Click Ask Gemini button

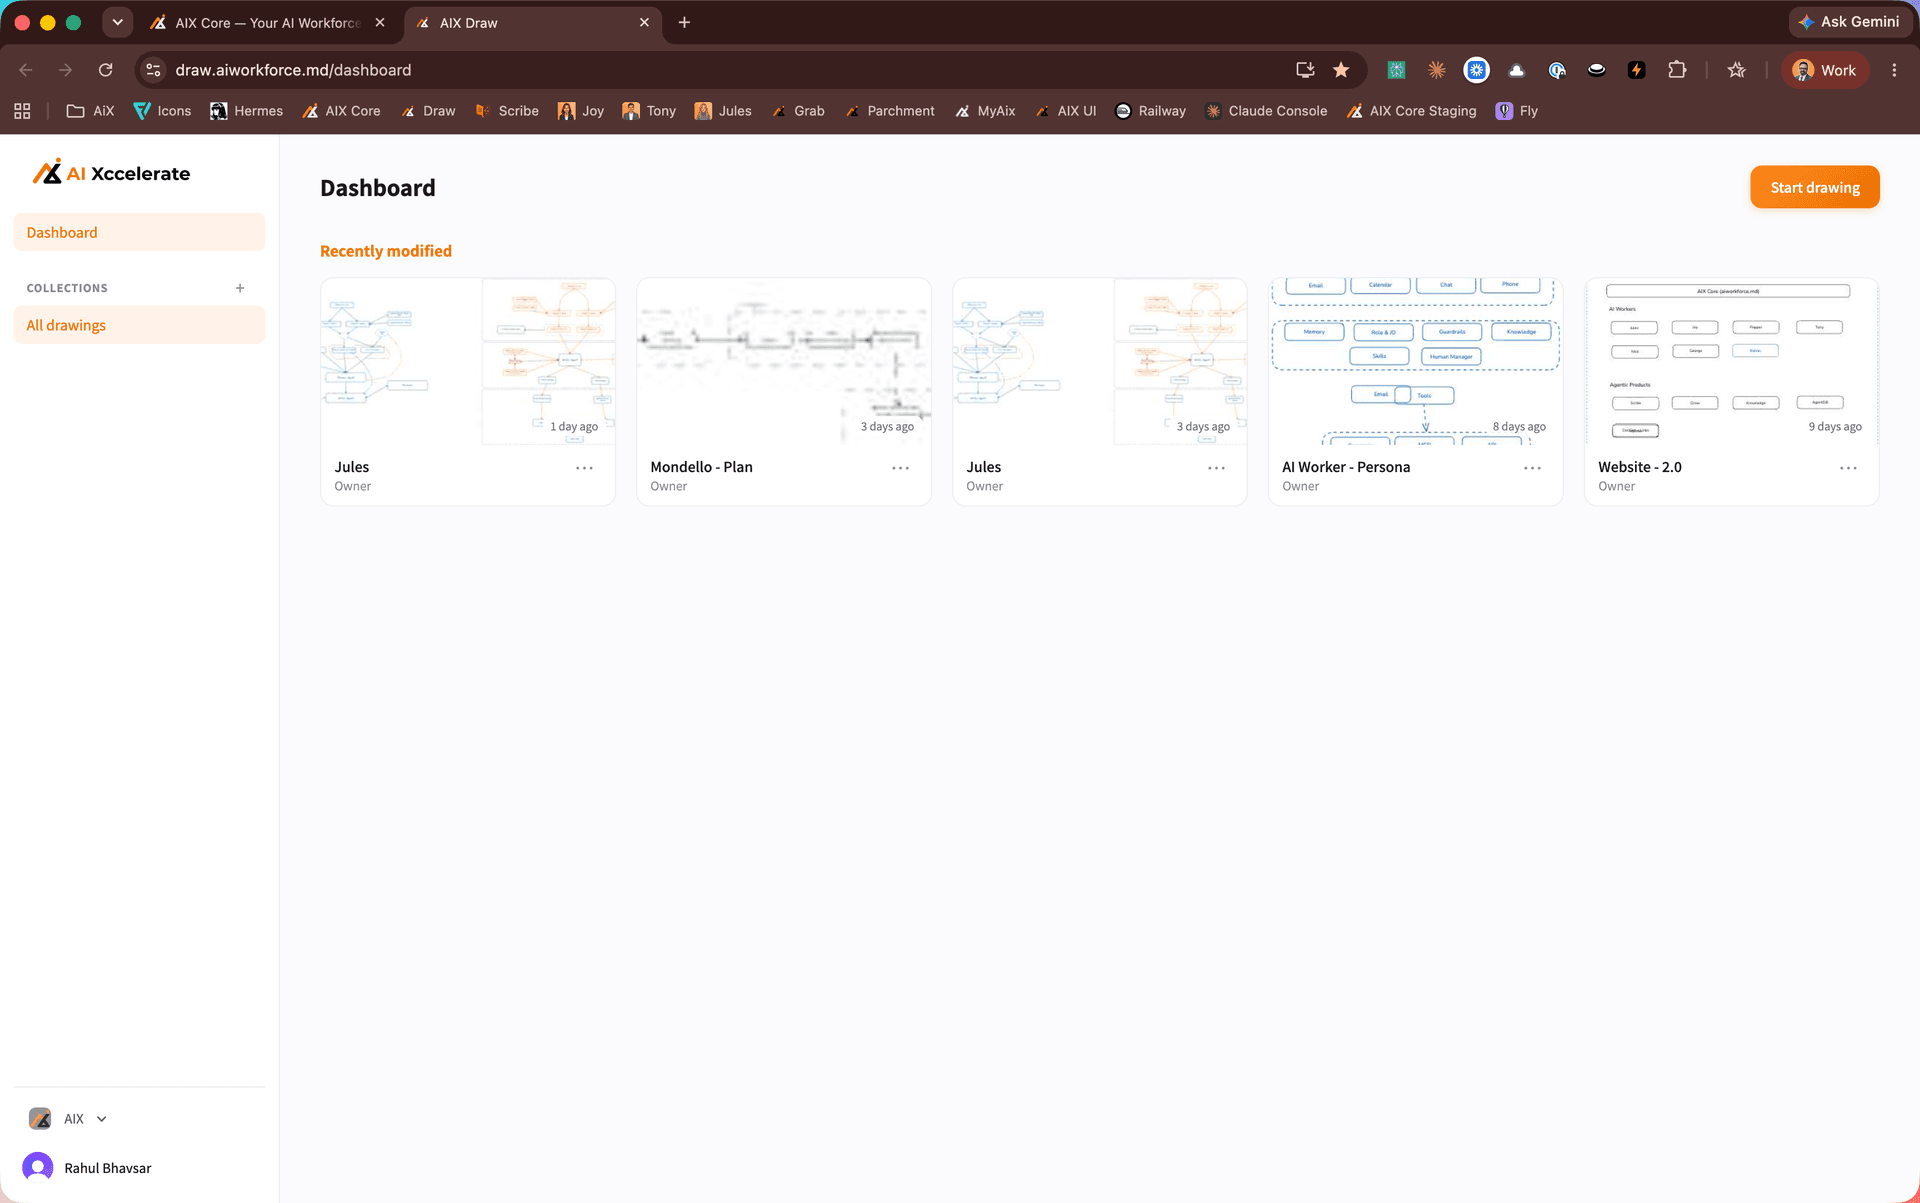(x=1848, y=22)
